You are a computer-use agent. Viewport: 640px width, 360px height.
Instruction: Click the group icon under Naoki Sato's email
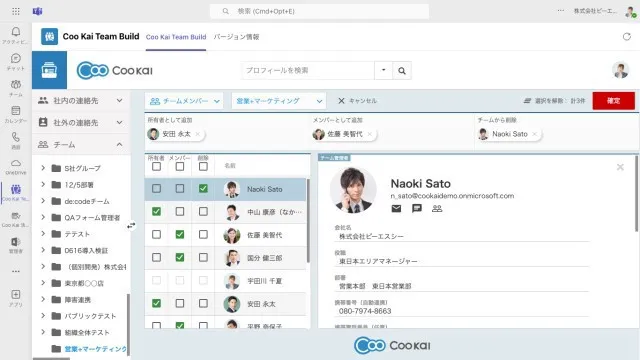[x=437, y=209]
